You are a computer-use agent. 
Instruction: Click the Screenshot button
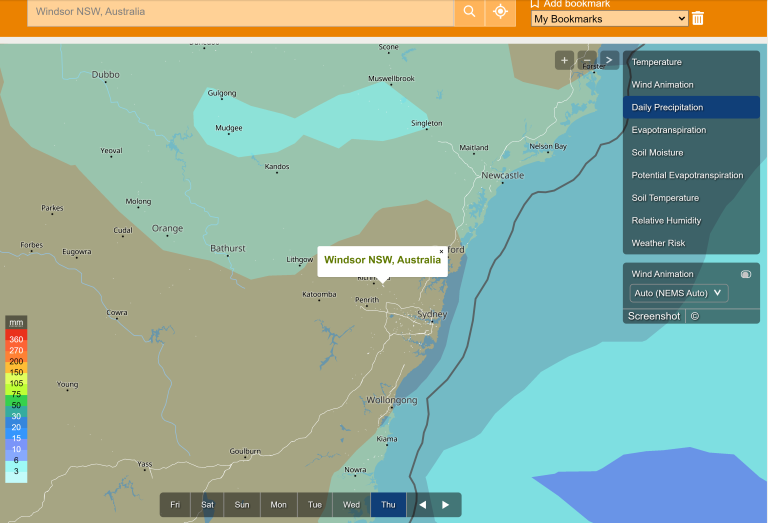click(654, 316)
